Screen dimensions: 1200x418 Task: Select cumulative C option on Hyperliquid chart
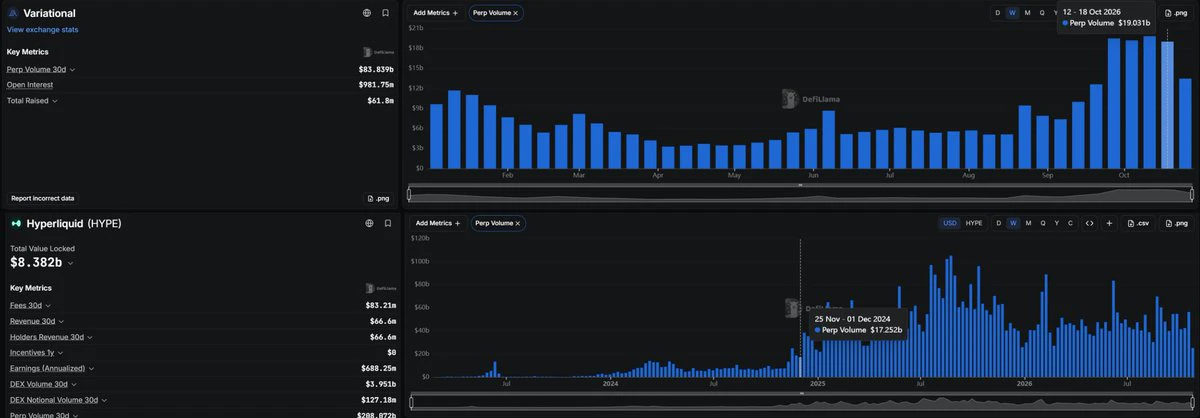click(x=1070, y=223)
